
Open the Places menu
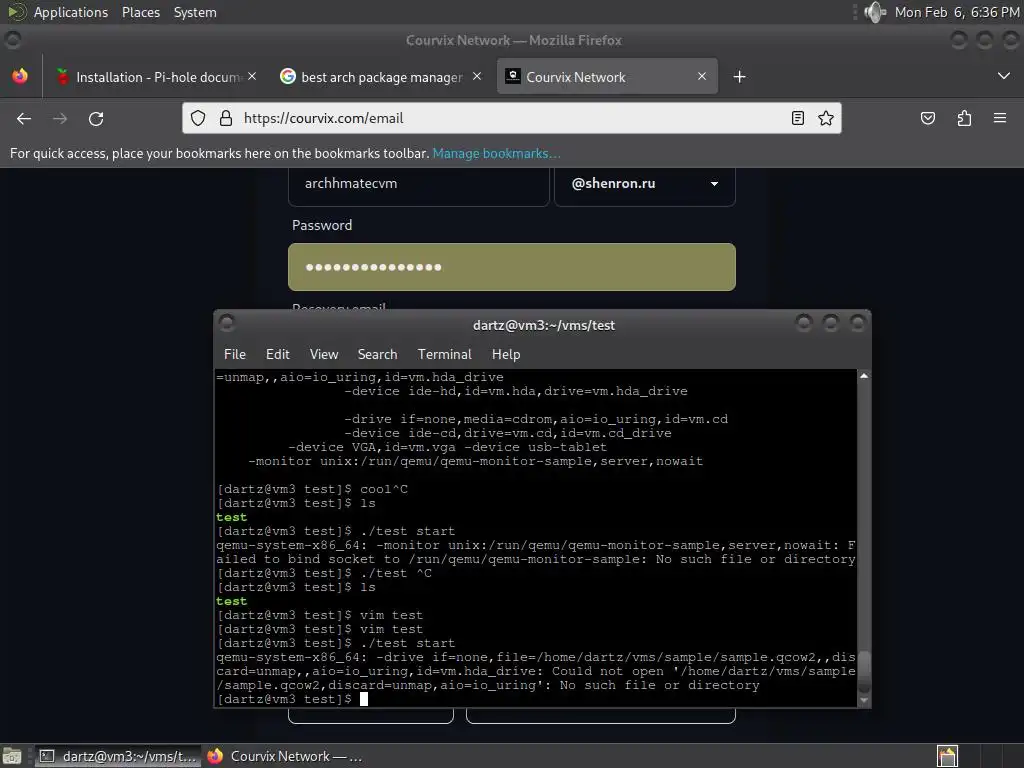click(141, 12)
